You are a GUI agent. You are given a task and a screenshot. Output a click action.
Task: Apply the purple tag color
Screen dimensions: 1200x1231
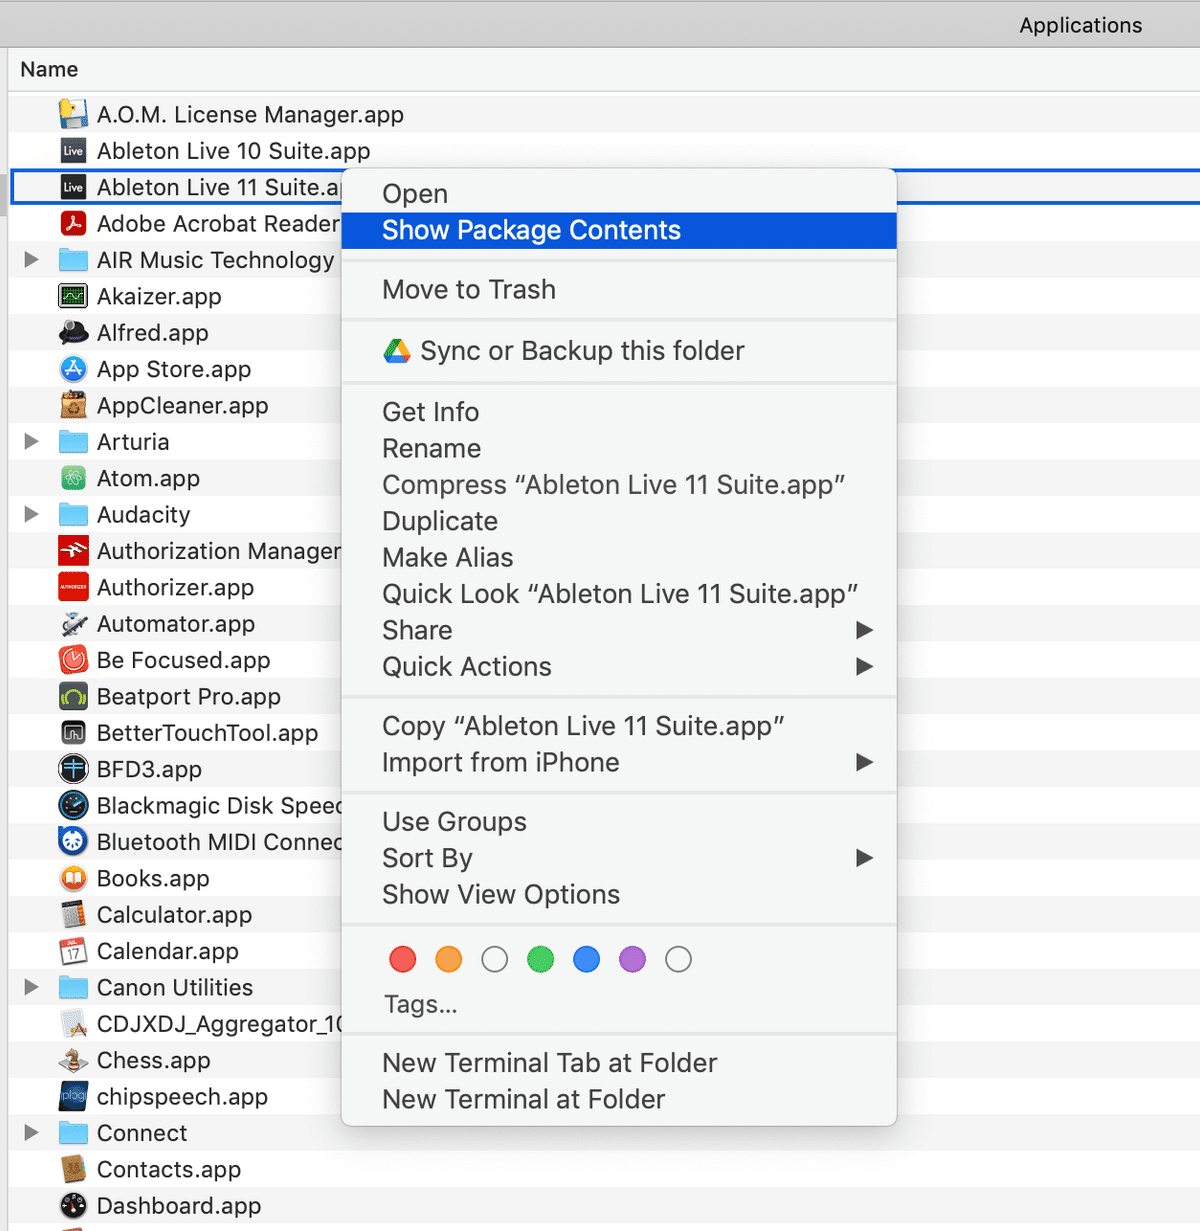coord(633,960)
